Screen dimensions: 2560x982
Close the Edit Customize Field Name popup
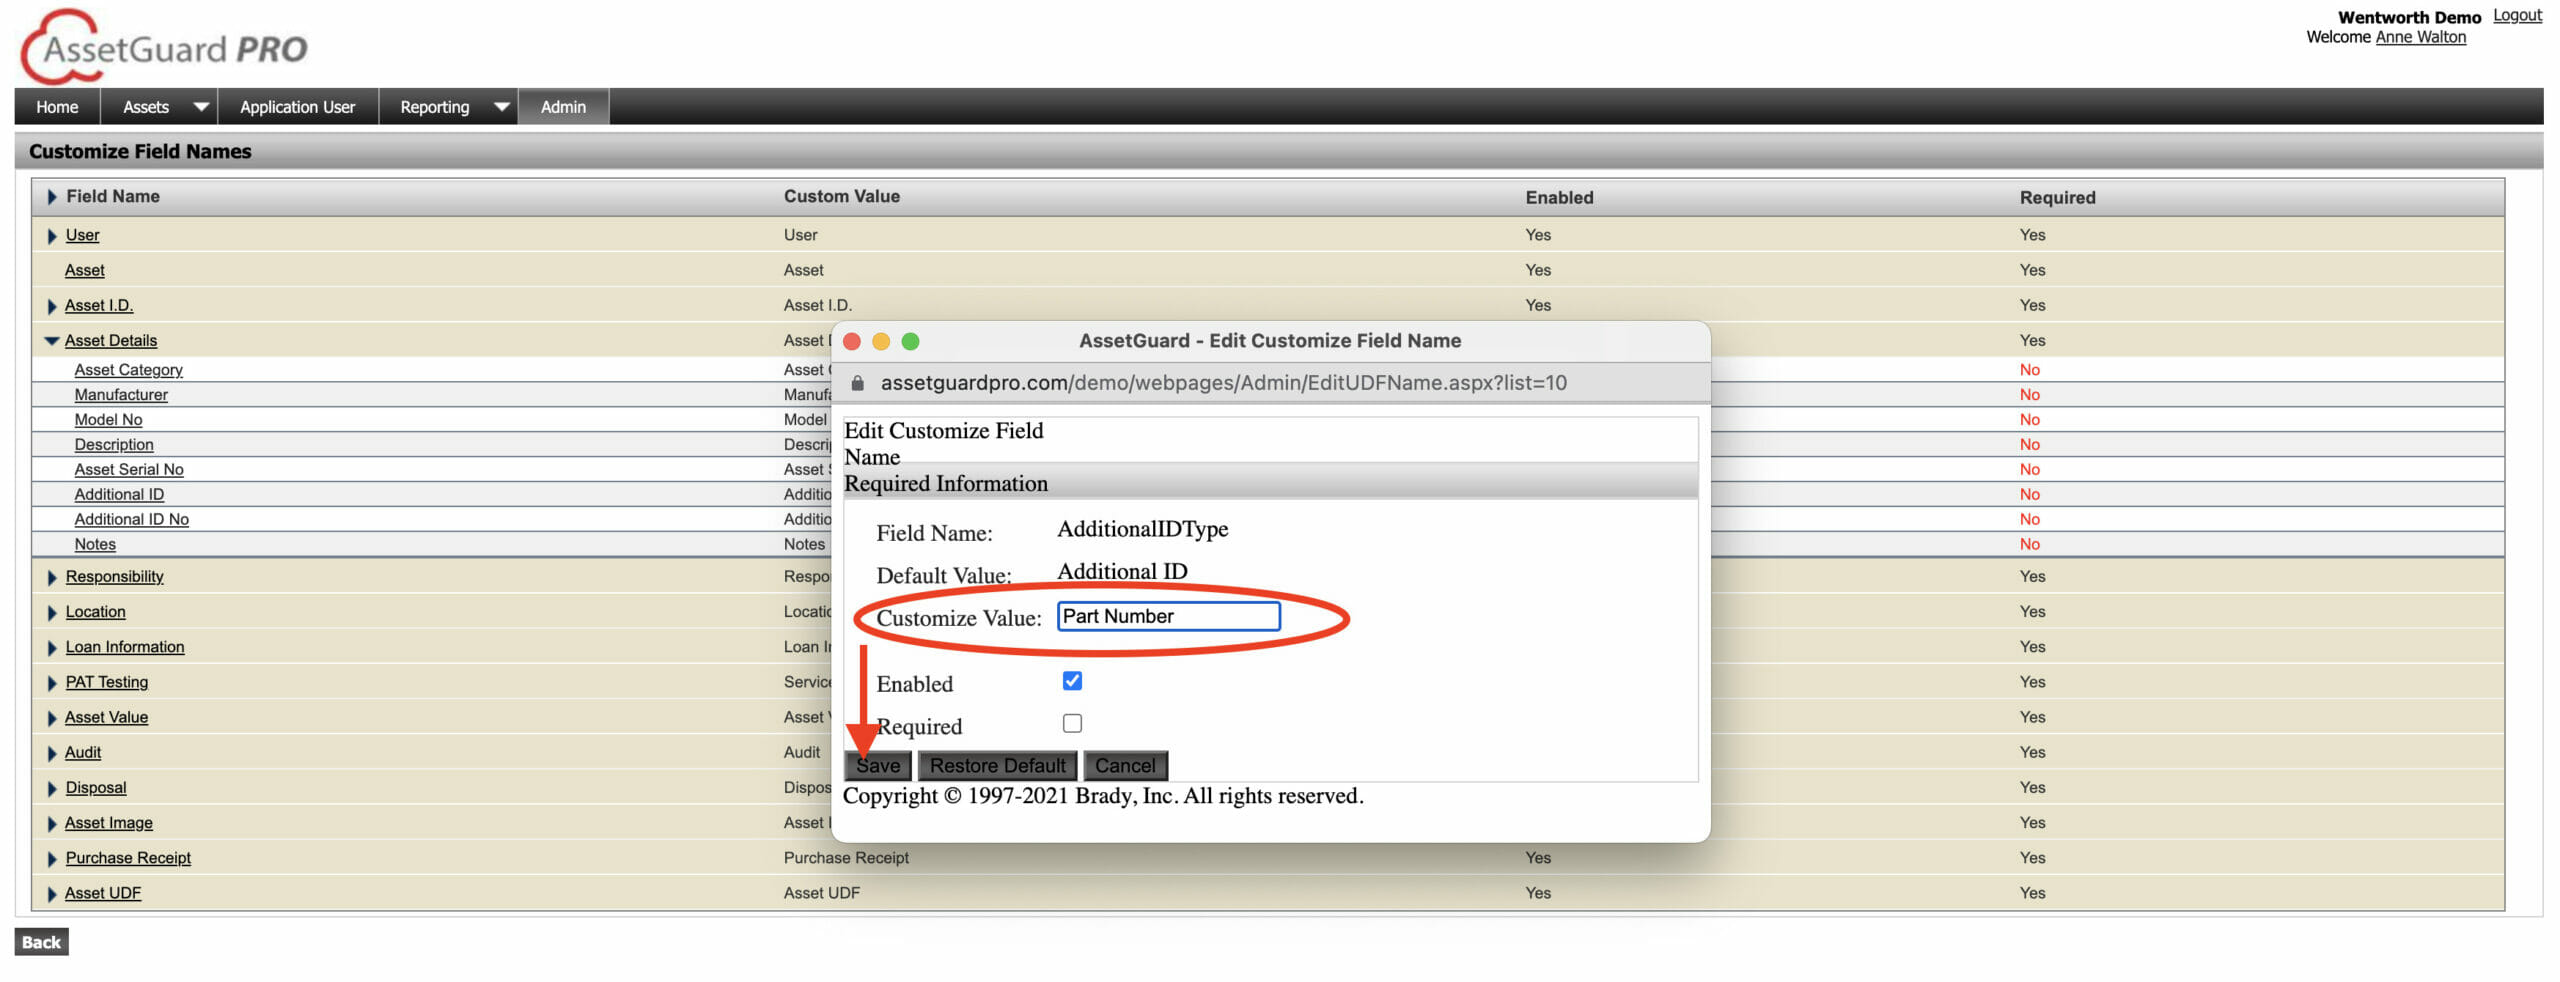[852, 342]
